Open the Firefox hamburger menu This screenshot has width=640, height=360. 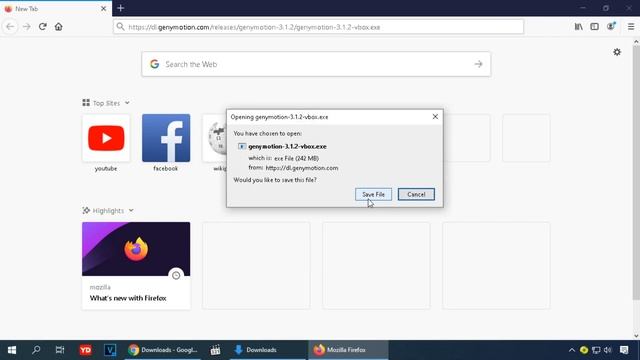[631, 27]
